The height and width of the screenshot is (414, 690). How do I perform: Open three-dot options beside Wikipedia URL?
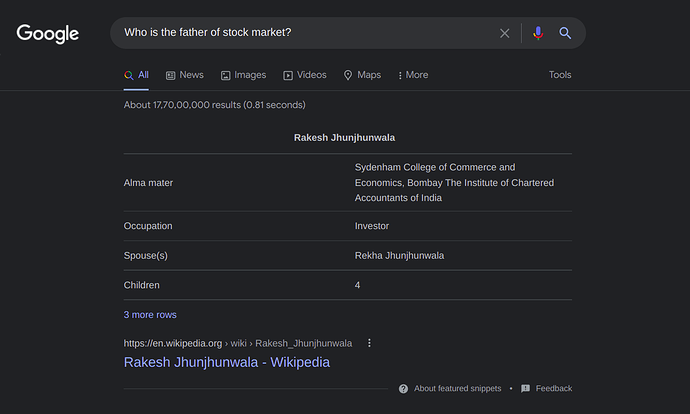[369, 343]
